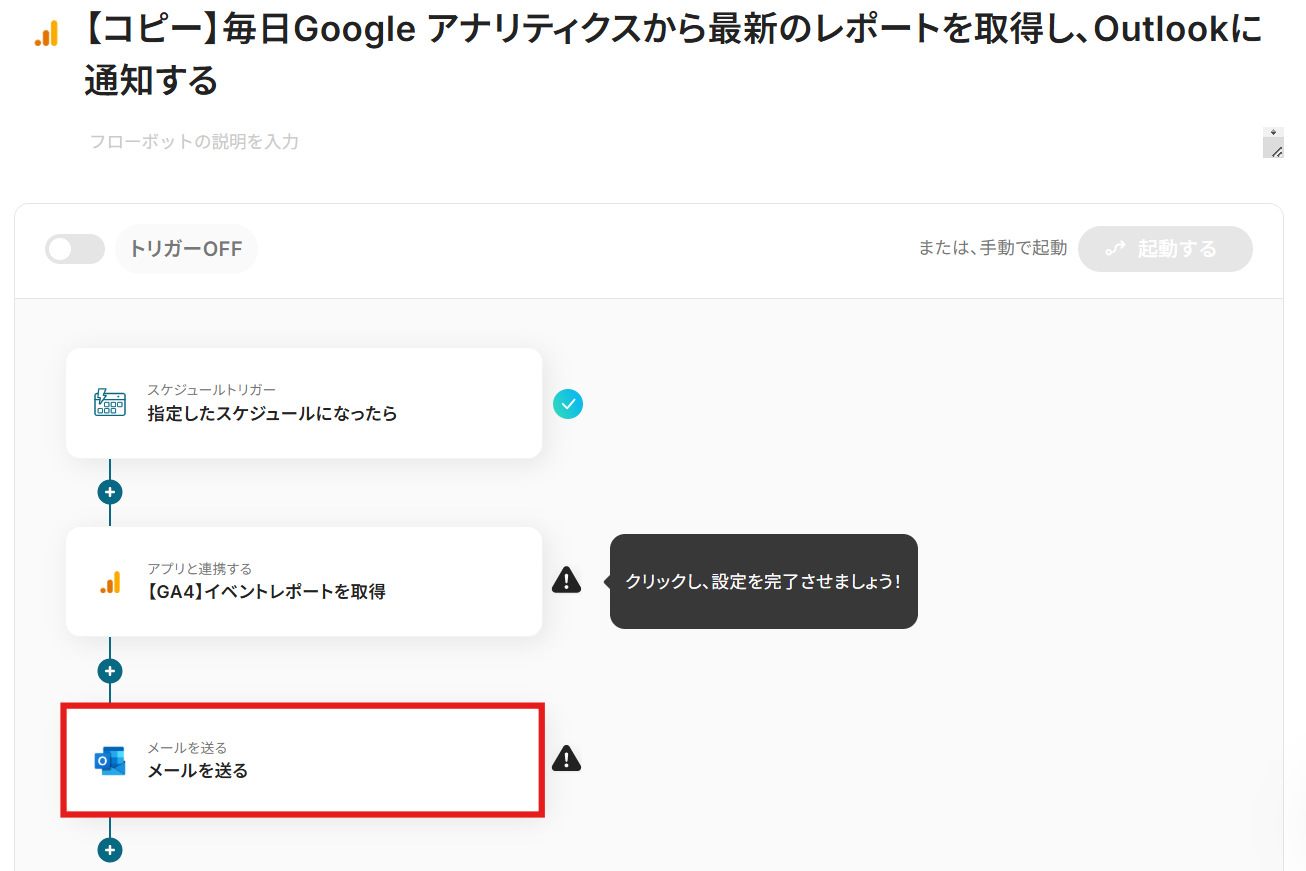Click the スケジュールトリガー label

click(212, 390)
